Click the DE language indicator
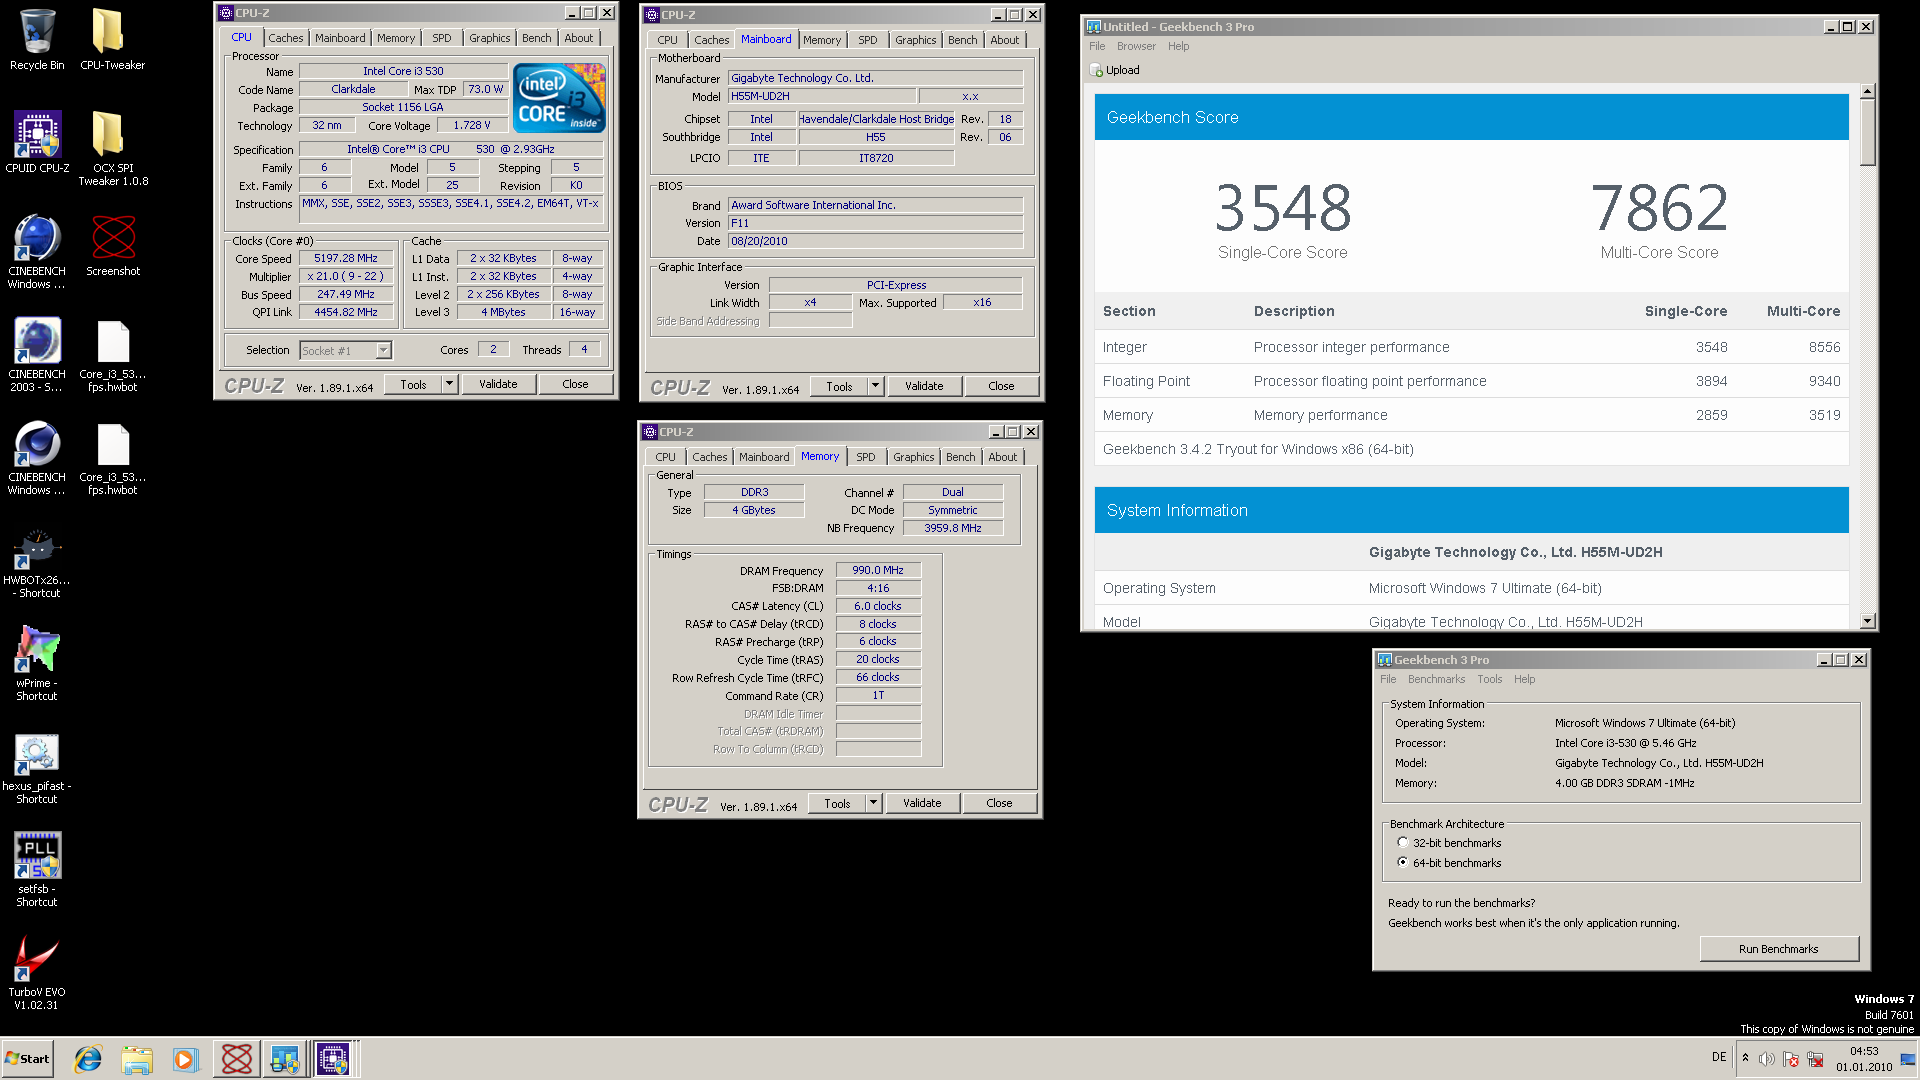This screenshot has height=1080, width=1920. [1718, 1057]
